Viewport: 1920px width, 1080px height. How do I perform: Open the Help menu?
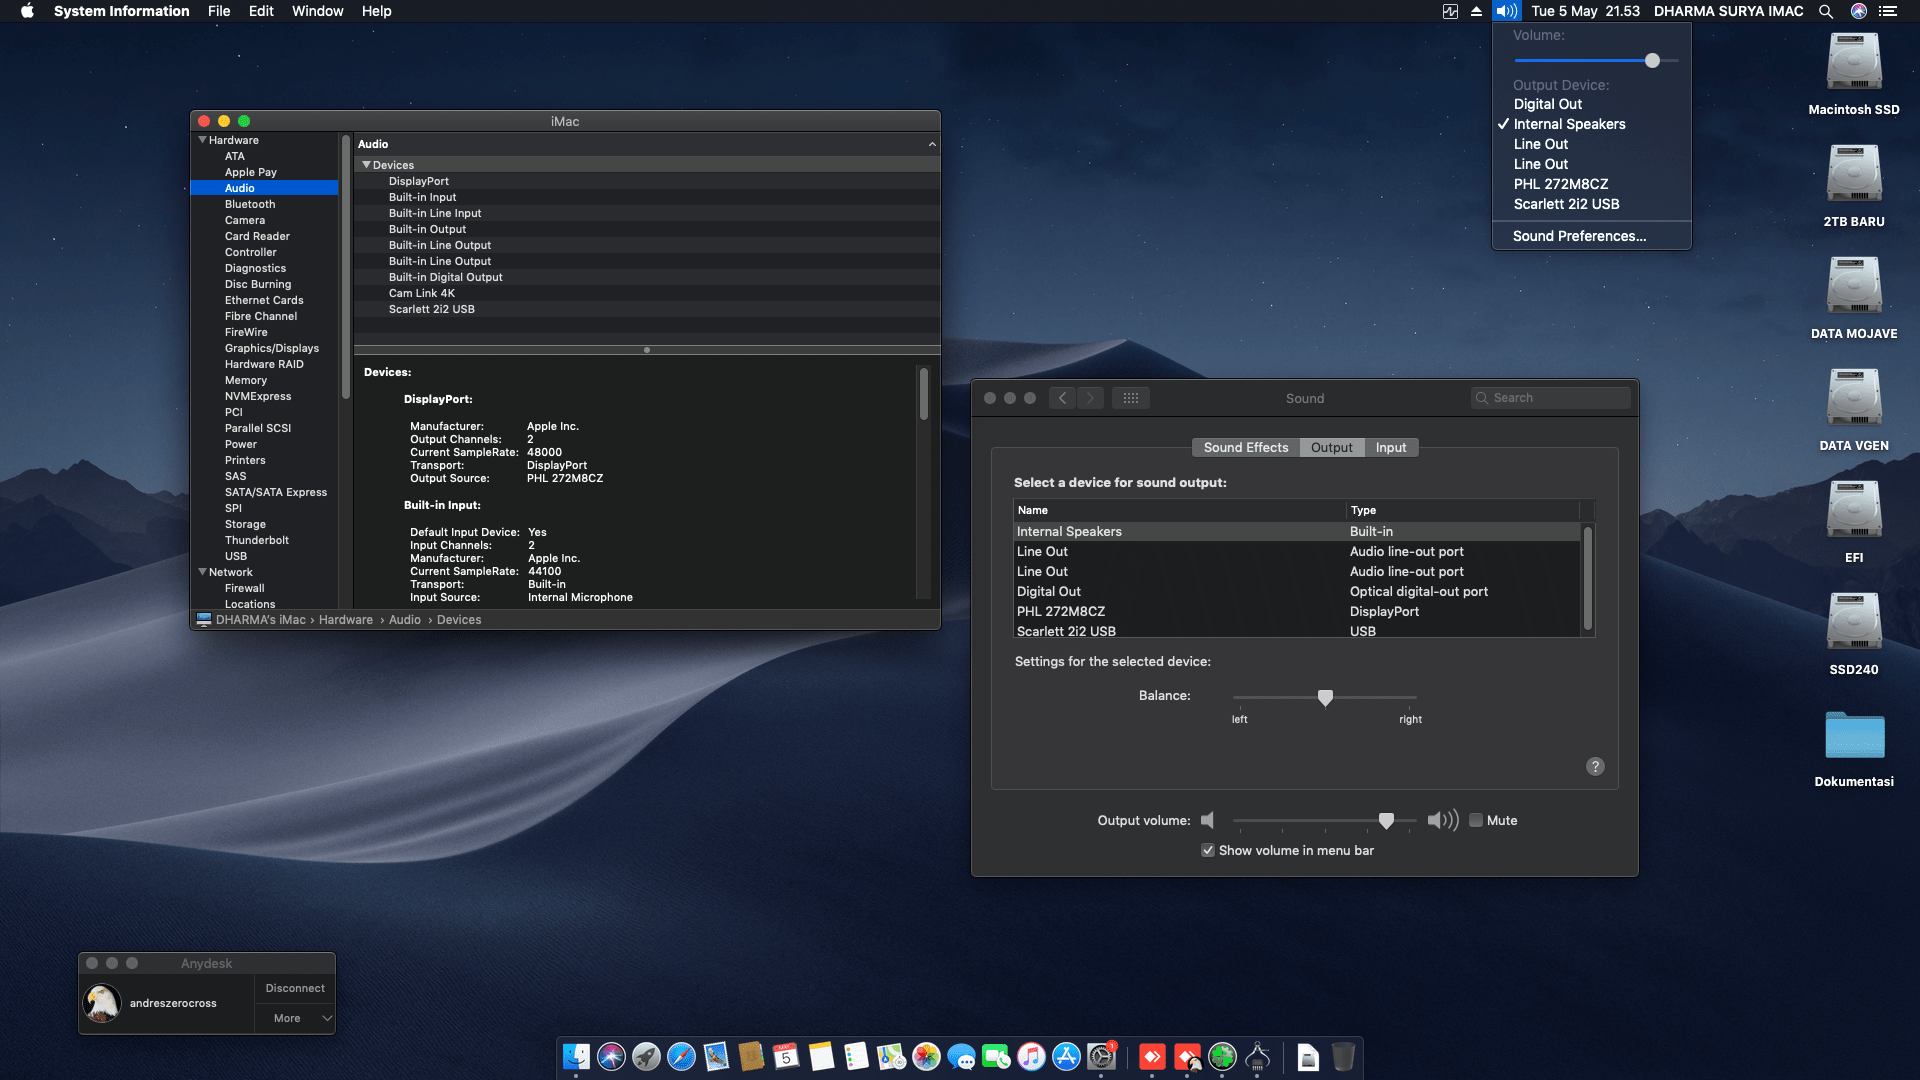pos(376,11)
